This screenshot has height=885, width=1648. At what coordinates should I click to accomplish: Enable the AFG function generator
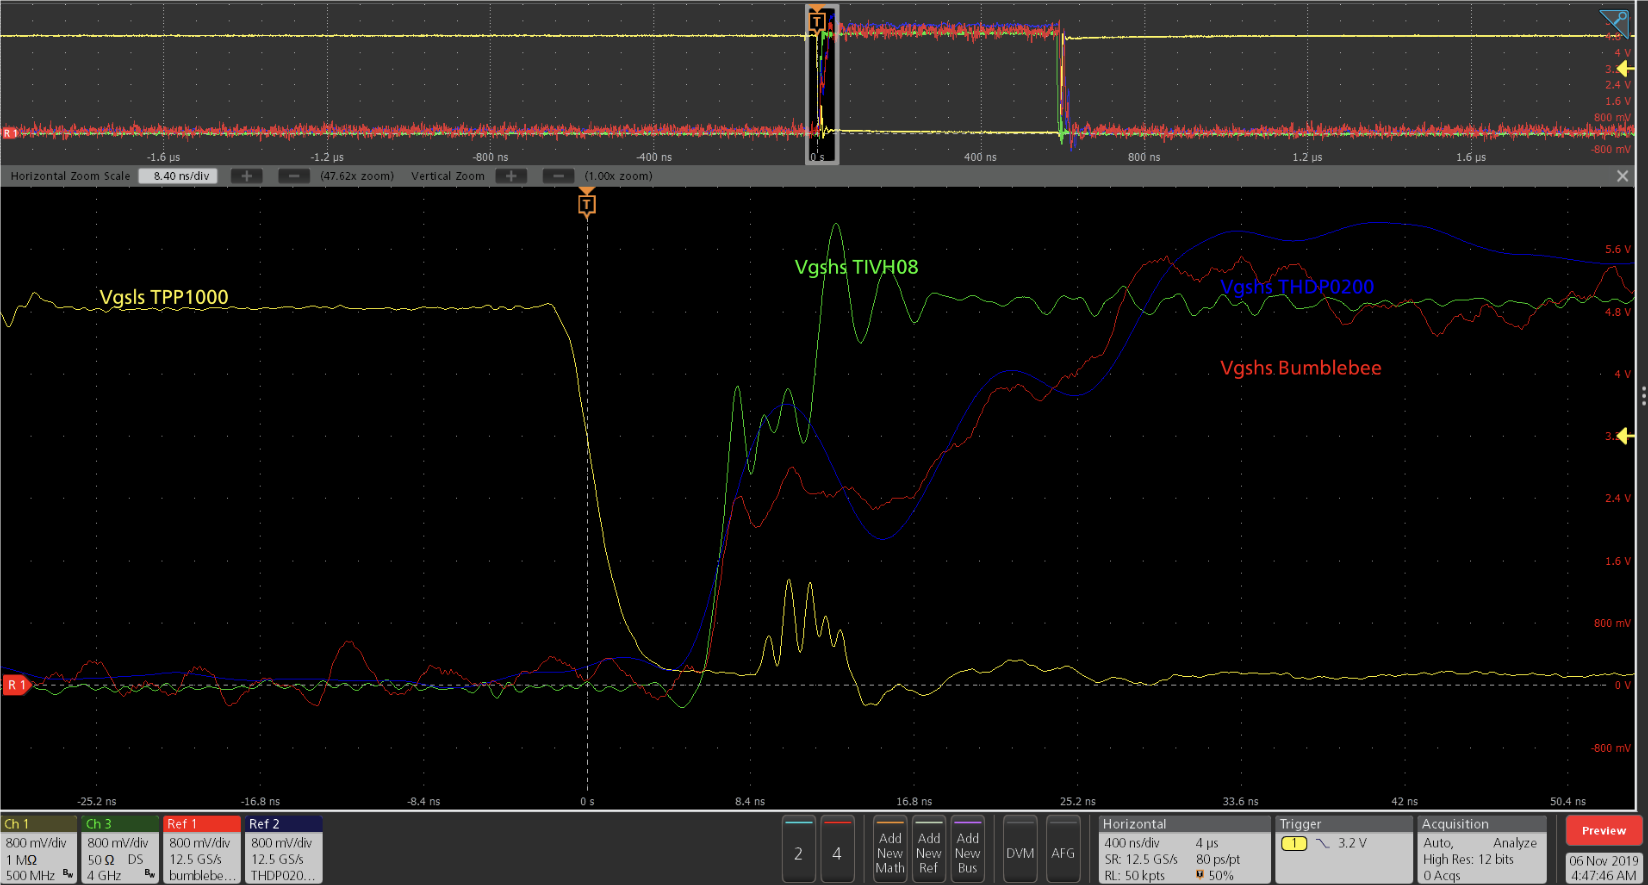[1063, 850]
